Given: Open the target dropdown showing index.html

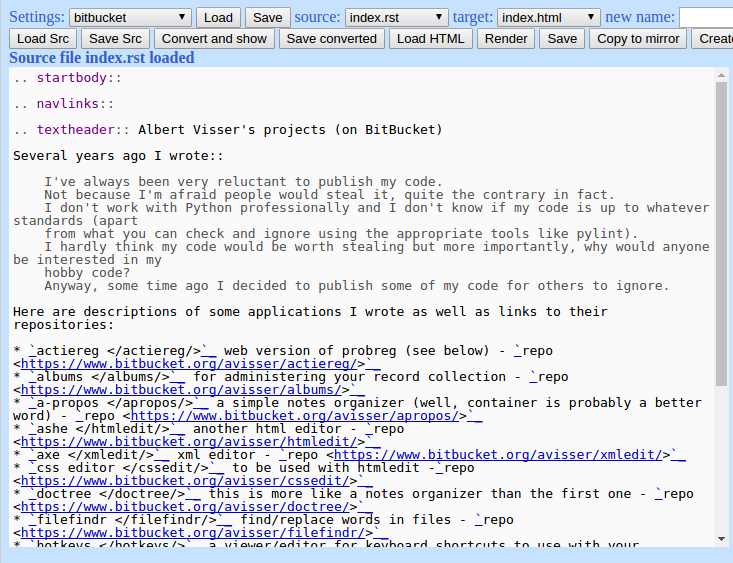Looking at the screenshot, I should point(549,18).
